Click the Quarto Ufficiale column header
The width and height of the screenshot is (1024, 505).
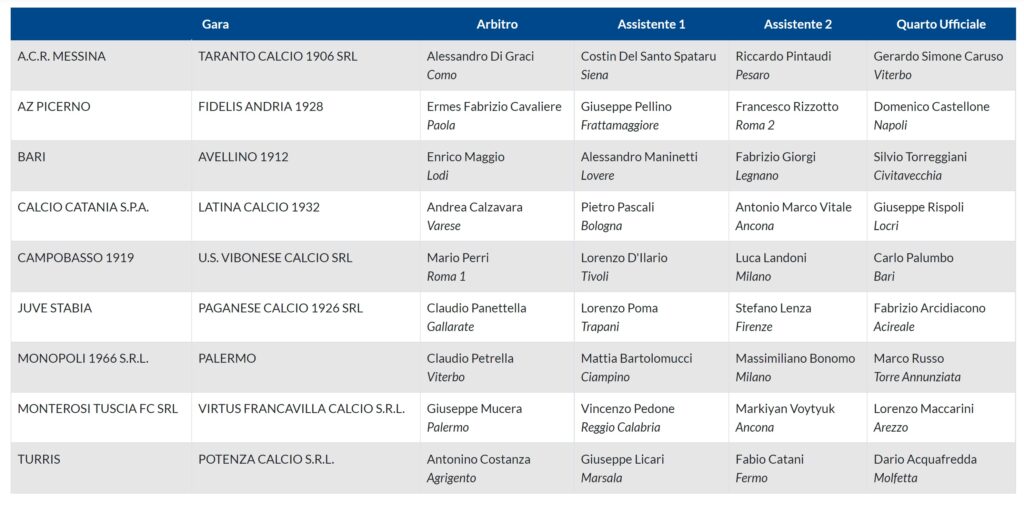click(940, 24)
